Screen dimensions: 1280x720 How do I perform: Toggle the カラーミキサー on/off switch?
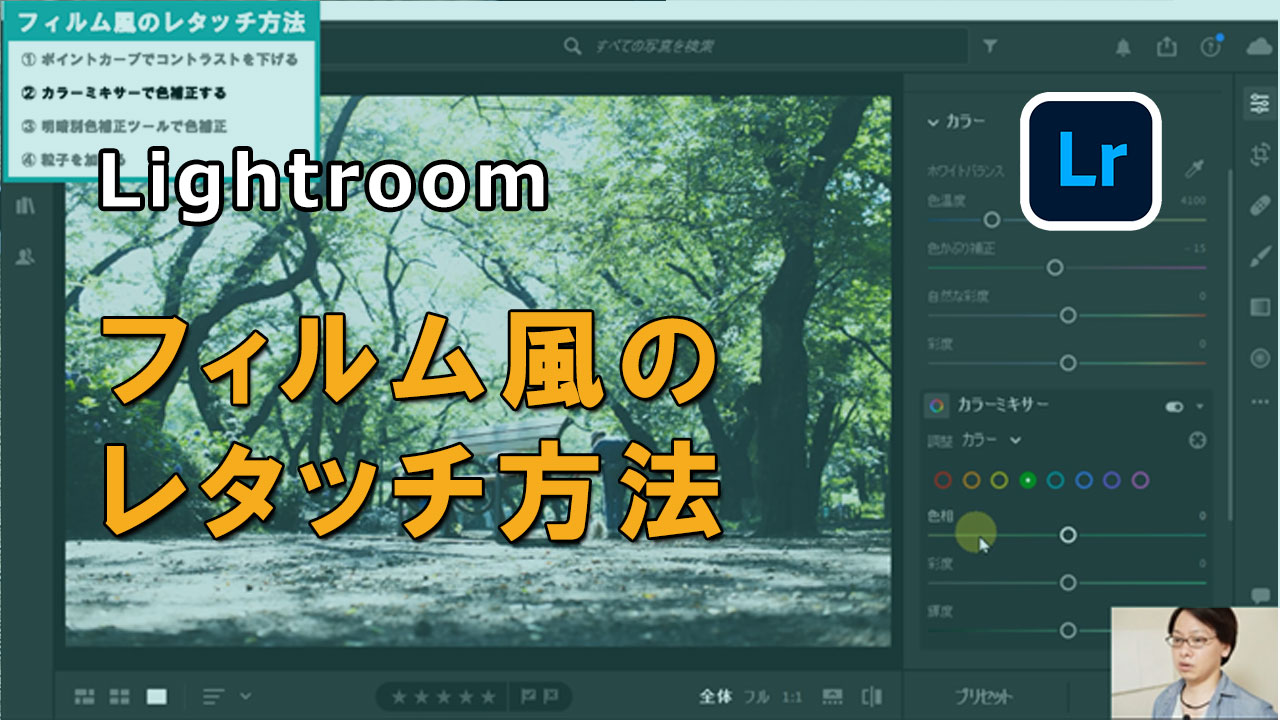click(x=1174, y=406)
